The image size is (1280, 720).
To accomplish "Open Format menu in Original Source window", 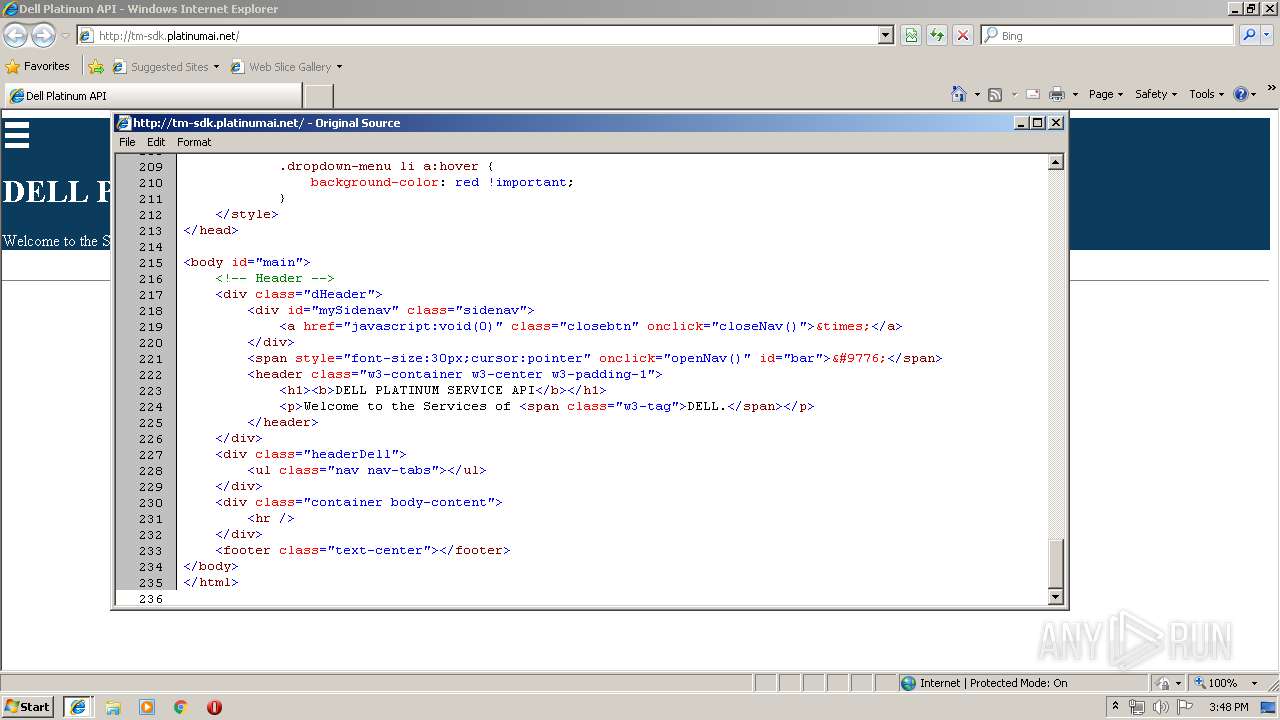I will (194, 142).
